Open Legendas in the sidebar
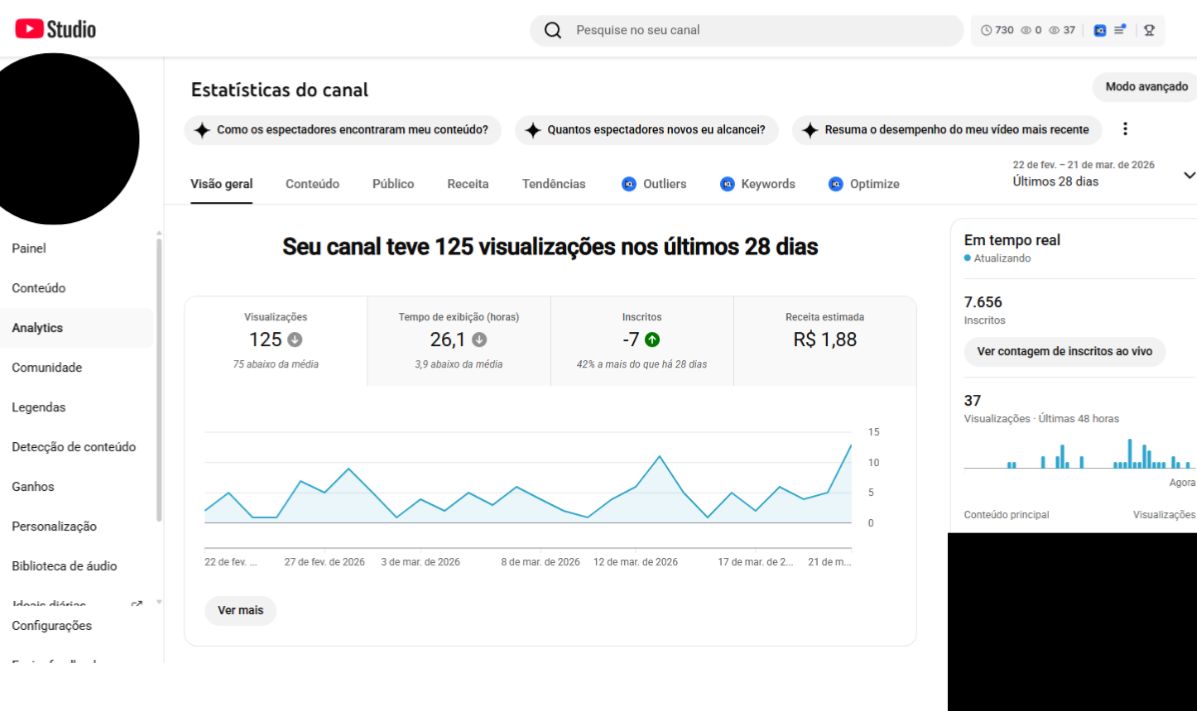Image resolution: width=1197 pixels, height=711 pixels. (x=76, y=407)
